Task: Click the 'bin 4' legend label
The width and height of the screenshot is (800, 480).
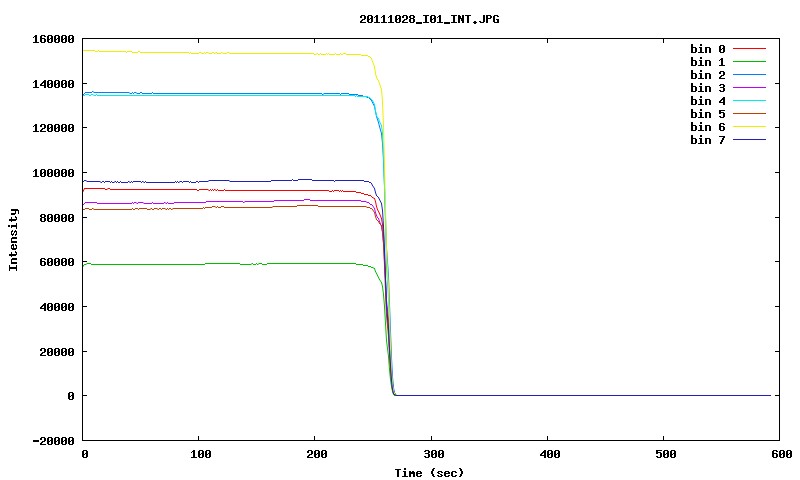Action: [x=708, y=101]
